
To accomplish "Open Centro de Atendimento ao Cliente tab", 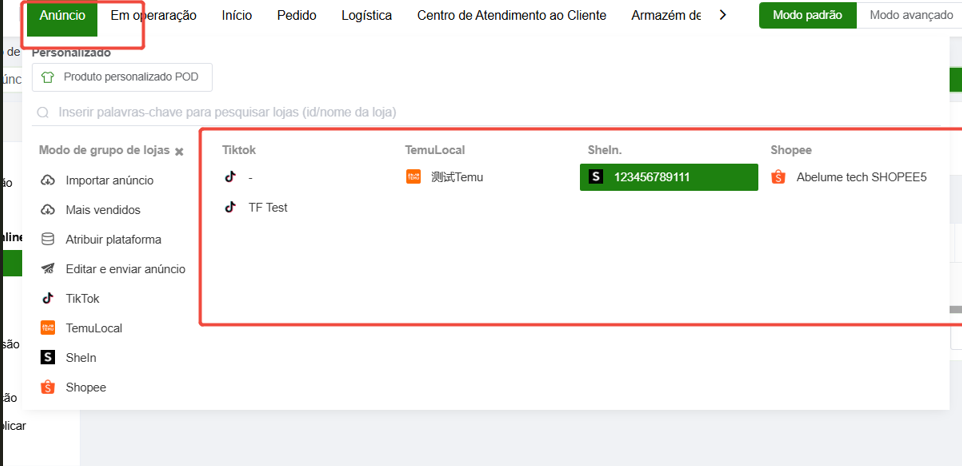I will click(511, 16).
